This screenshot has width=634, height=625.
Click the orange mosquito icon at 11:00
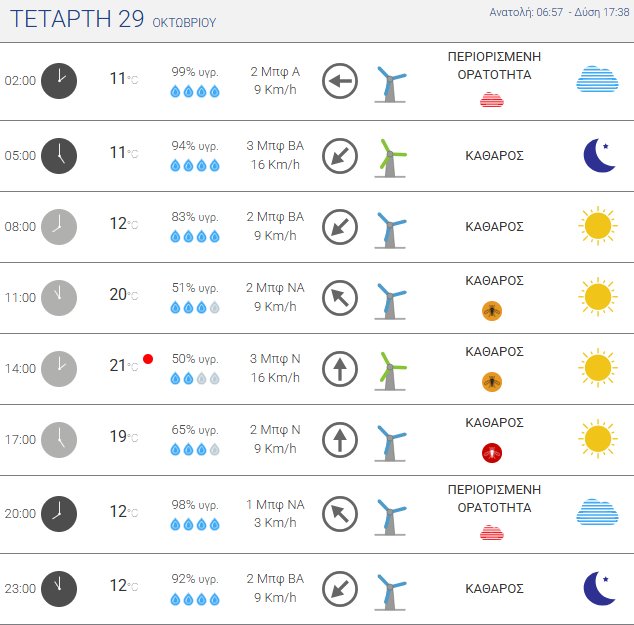(492, 310)
